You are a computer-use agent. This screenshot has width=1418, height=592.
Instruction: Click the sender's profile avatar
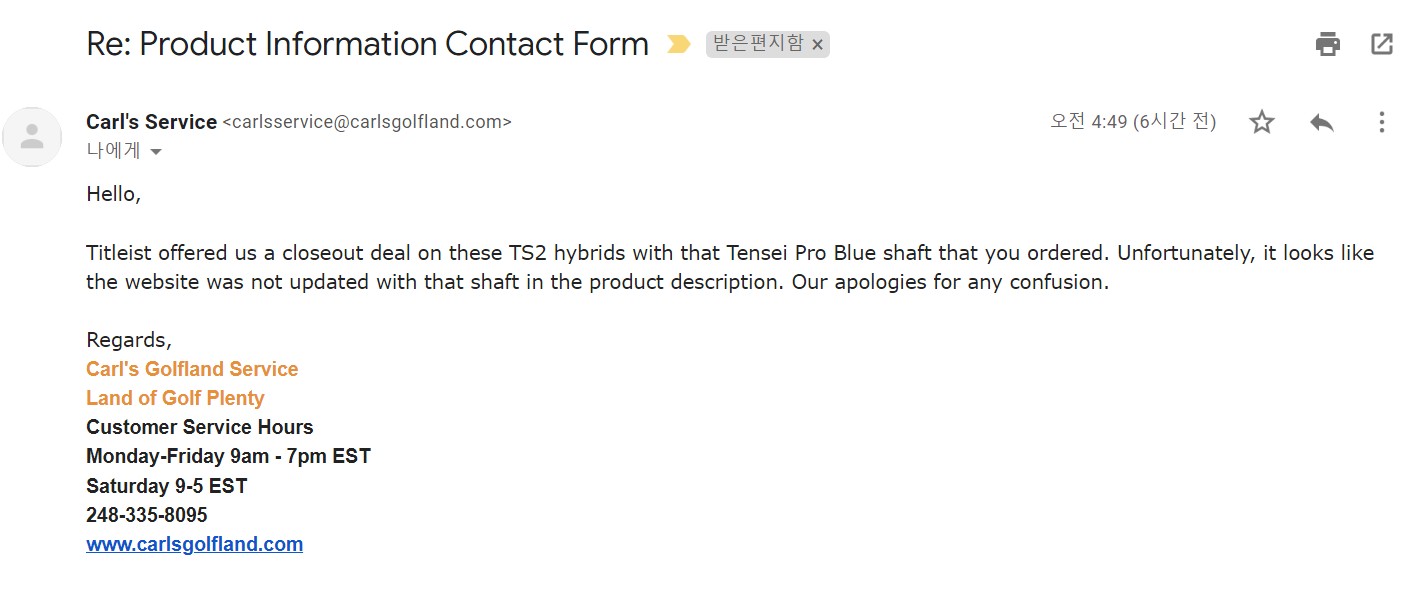(32, 136)
